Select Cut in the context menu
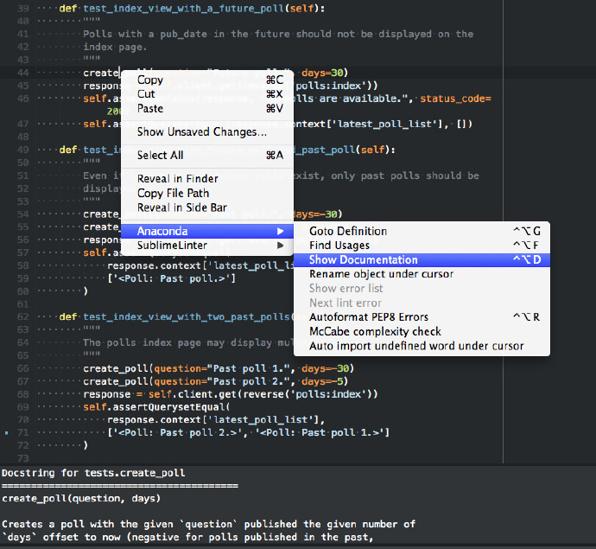This screenshot has width=596, height=549. tap(207, 94)
